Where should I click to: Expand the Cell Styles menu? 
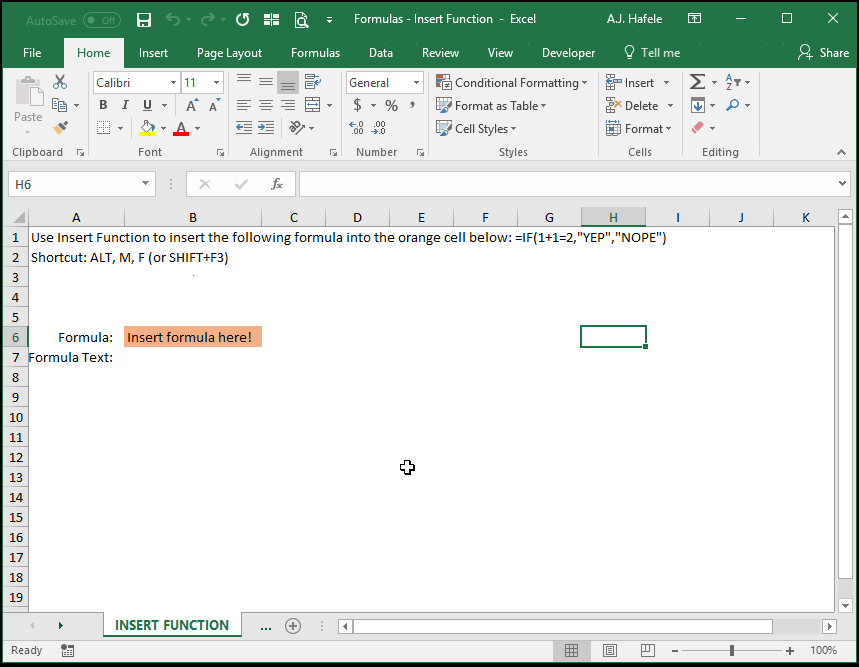click(476, 129)
